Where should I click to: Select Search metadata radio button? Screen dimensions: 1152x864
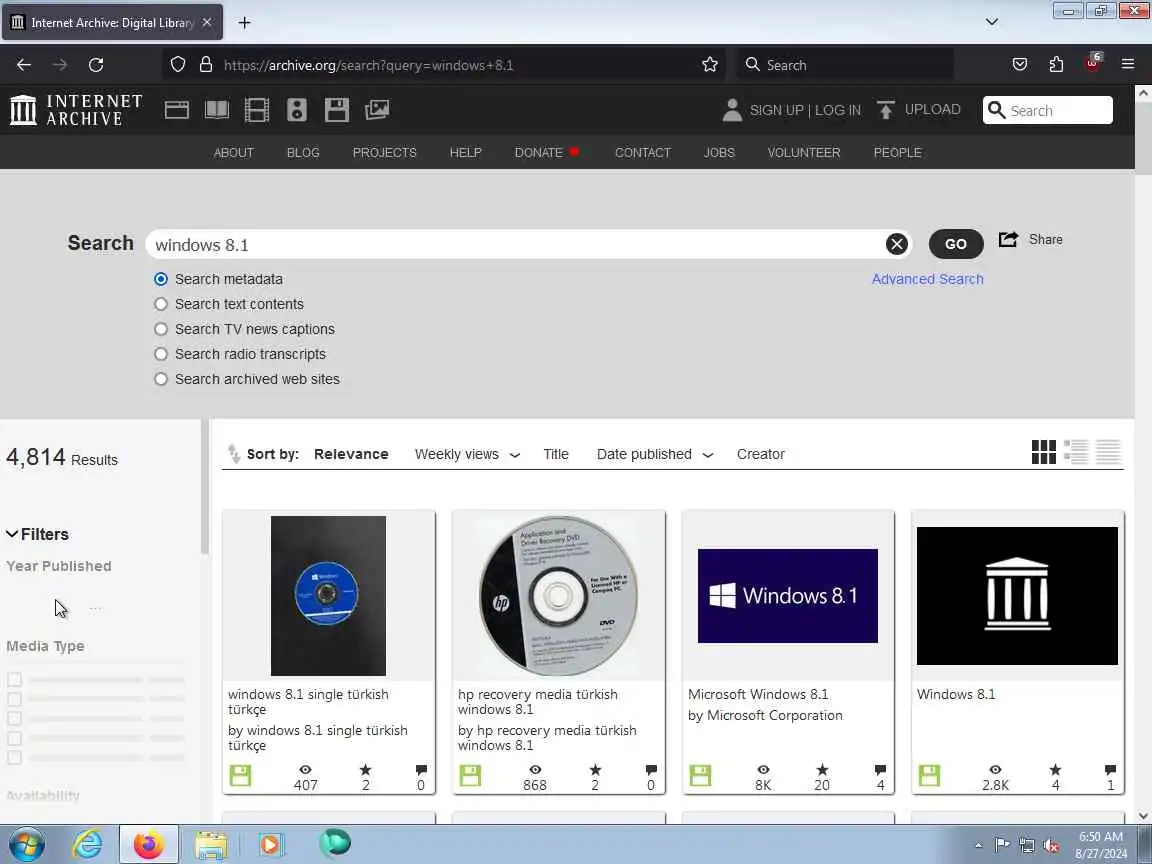161,279
